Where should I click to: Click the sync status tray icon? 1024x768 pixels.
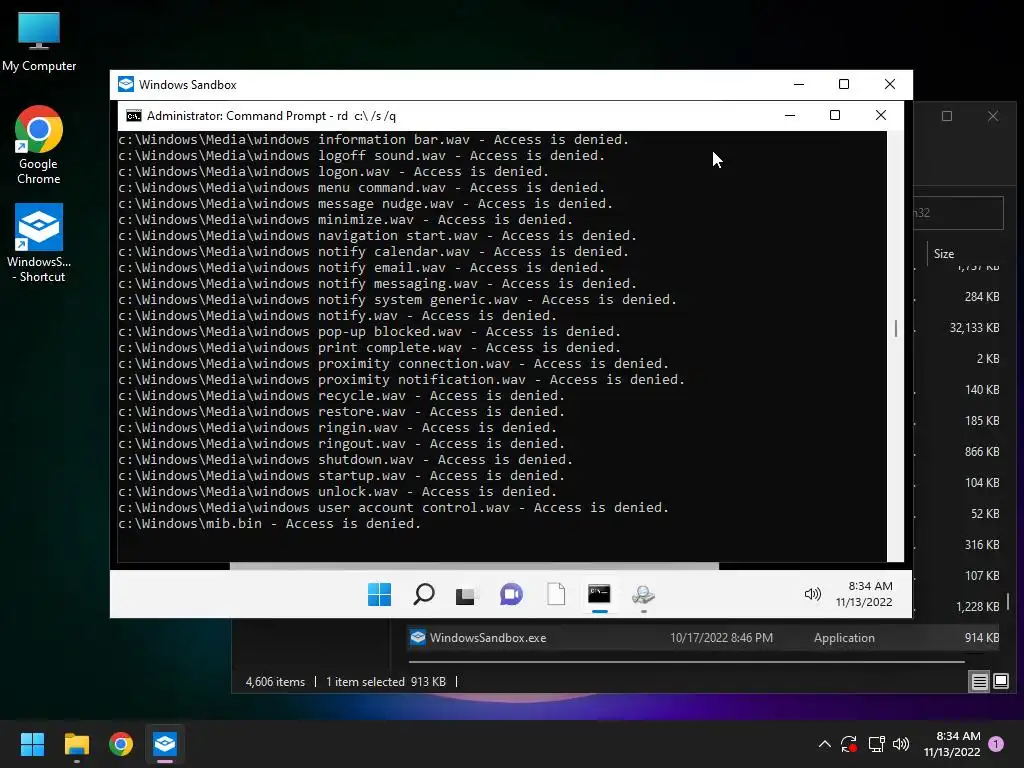tap(848, 744)
